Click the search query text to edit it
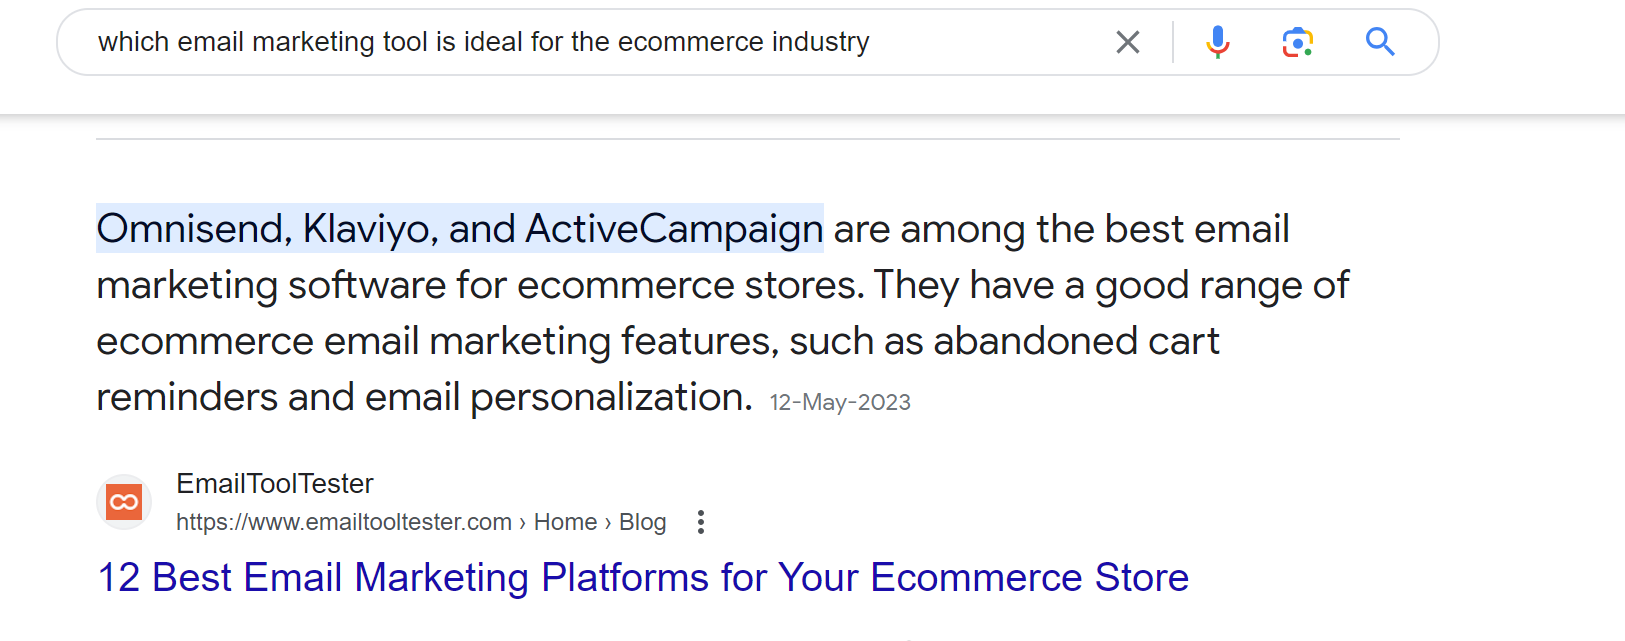 click(x=483, y=42)
